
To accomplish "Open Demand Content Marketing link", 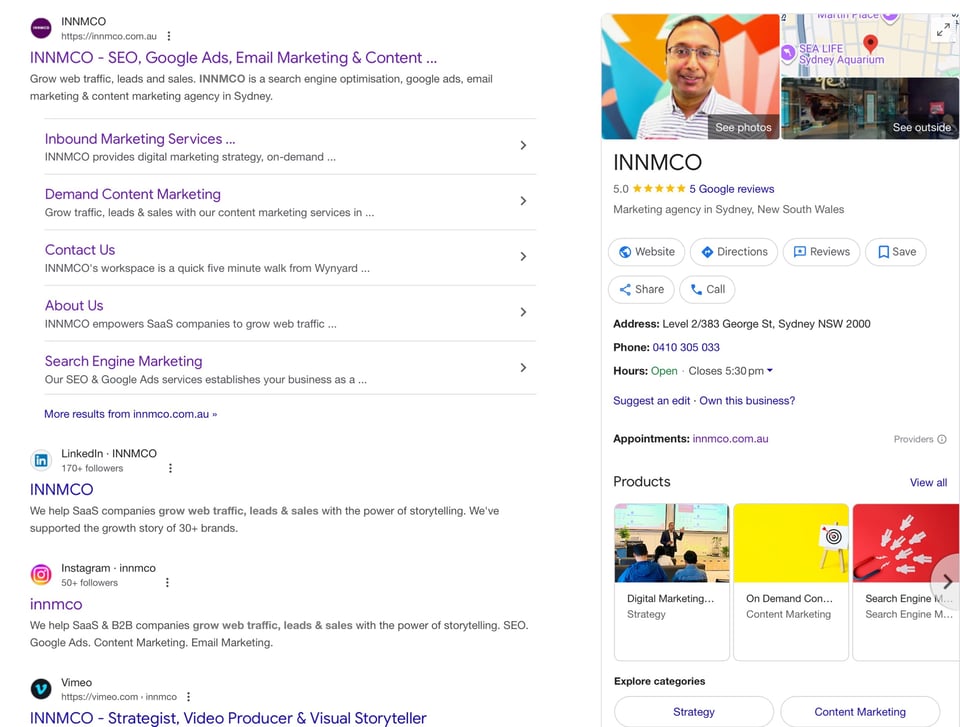I will point(133,194).
